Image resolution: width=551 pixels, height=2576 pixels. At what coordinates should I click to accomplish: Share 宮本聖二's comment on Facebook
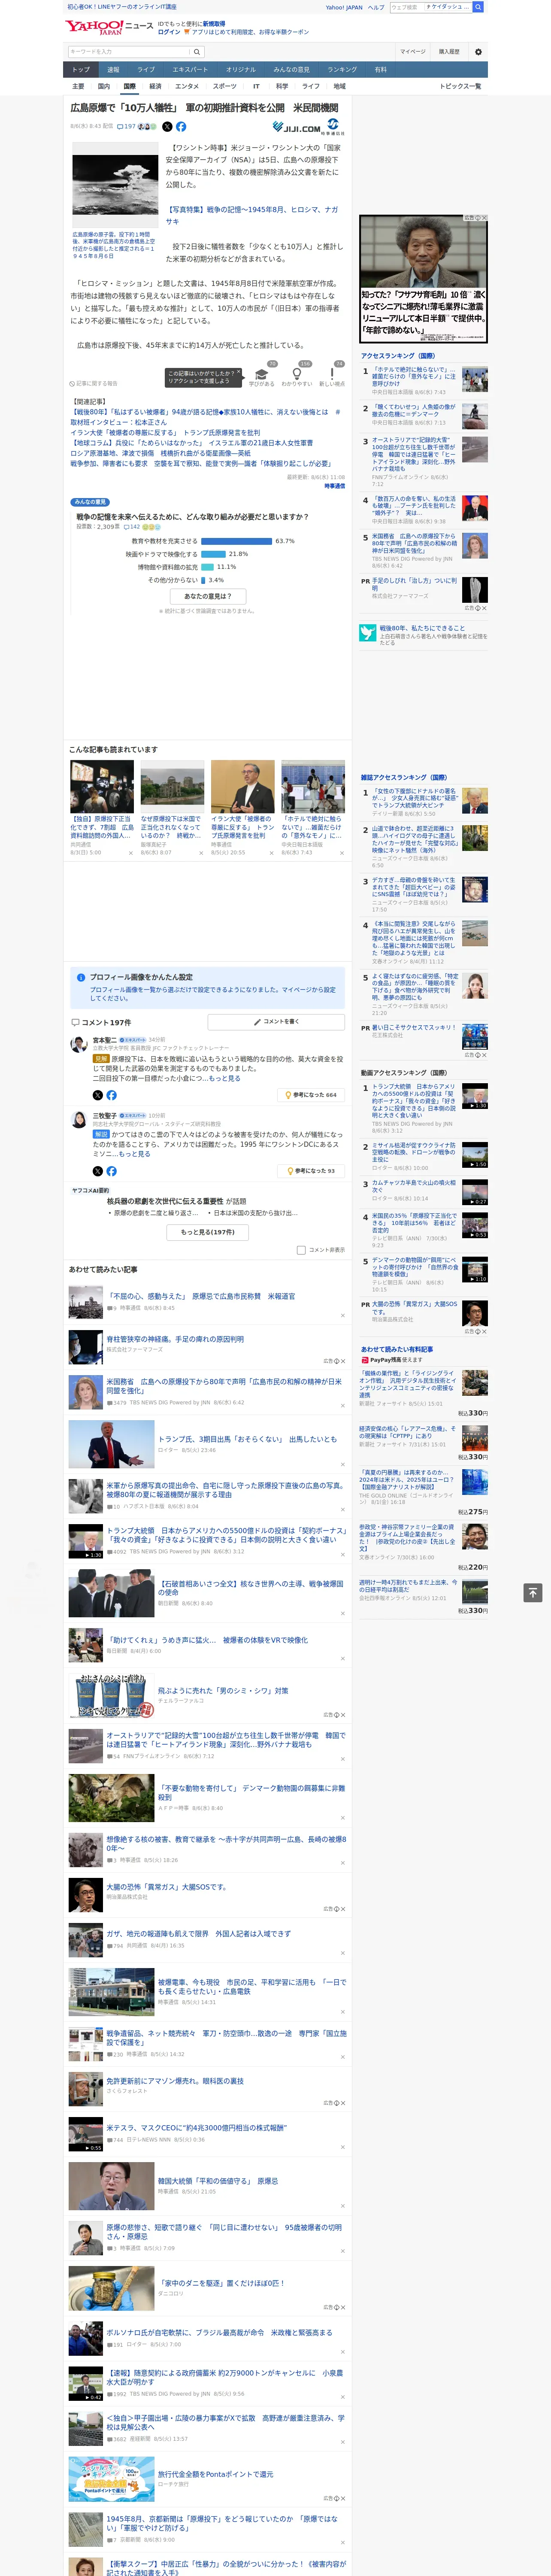[111, 1095]
